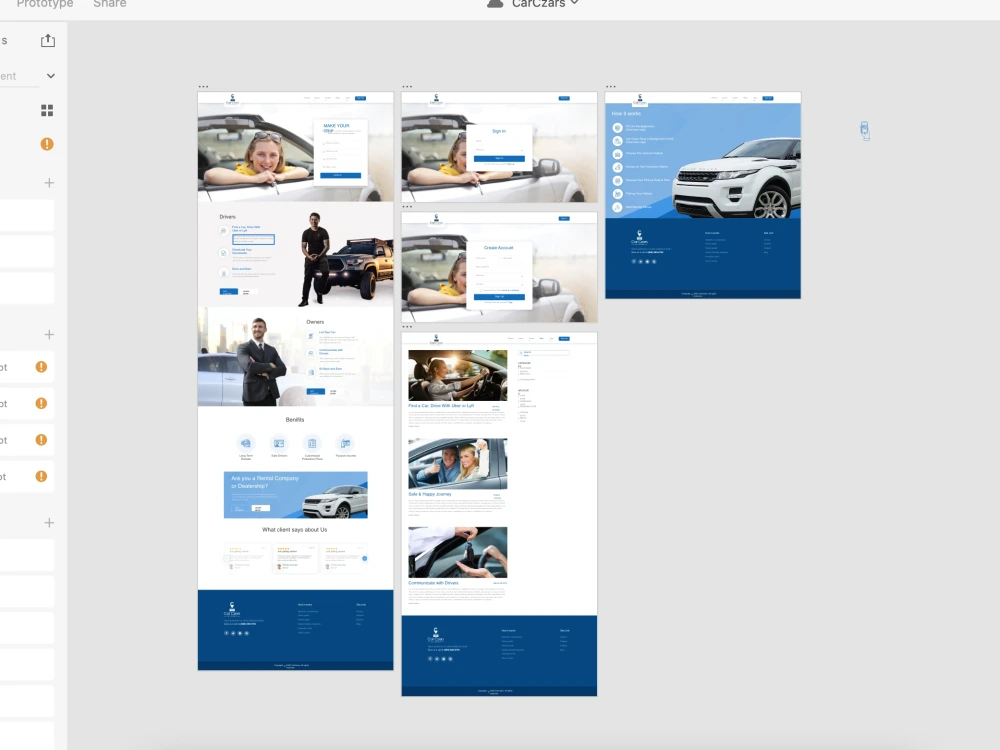The image size is (1000, 750).
Task: Select the How it works artboard title handle
Action: [611, 86]
